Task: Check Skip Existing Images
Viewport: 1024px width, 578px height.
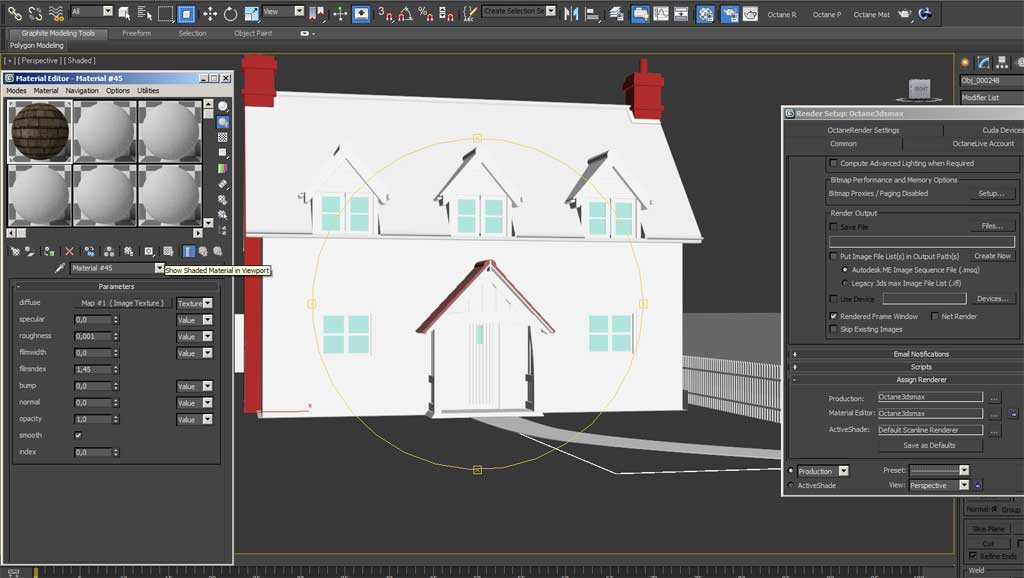Action: click(833, 329)
